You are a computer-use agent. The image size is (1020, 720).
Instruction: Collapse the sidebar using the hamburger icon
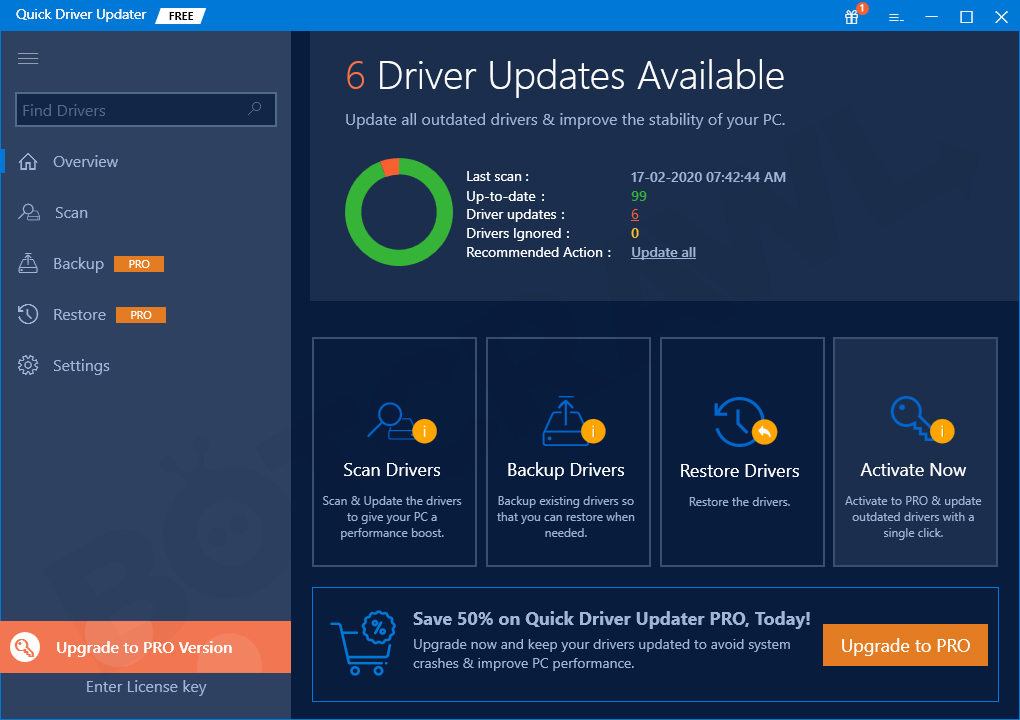(28, 58)
